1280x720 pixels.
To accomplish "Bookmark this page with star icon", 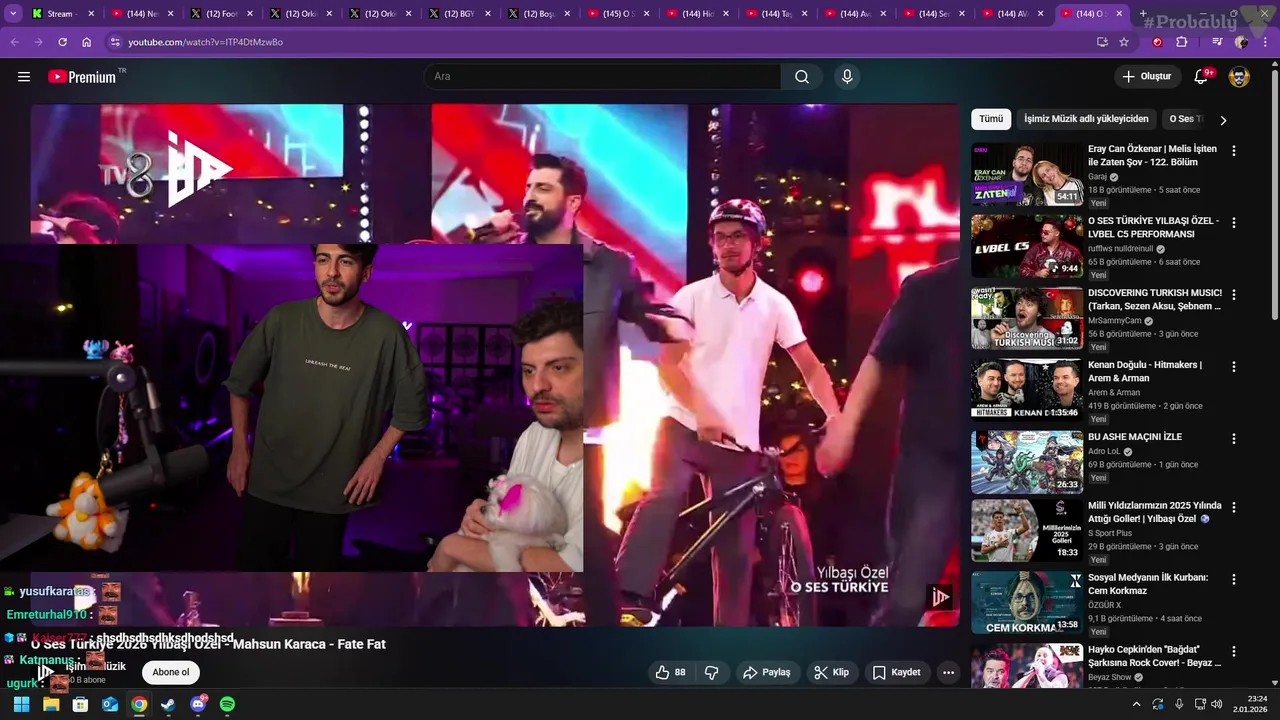I will (x=1124, y=42).
